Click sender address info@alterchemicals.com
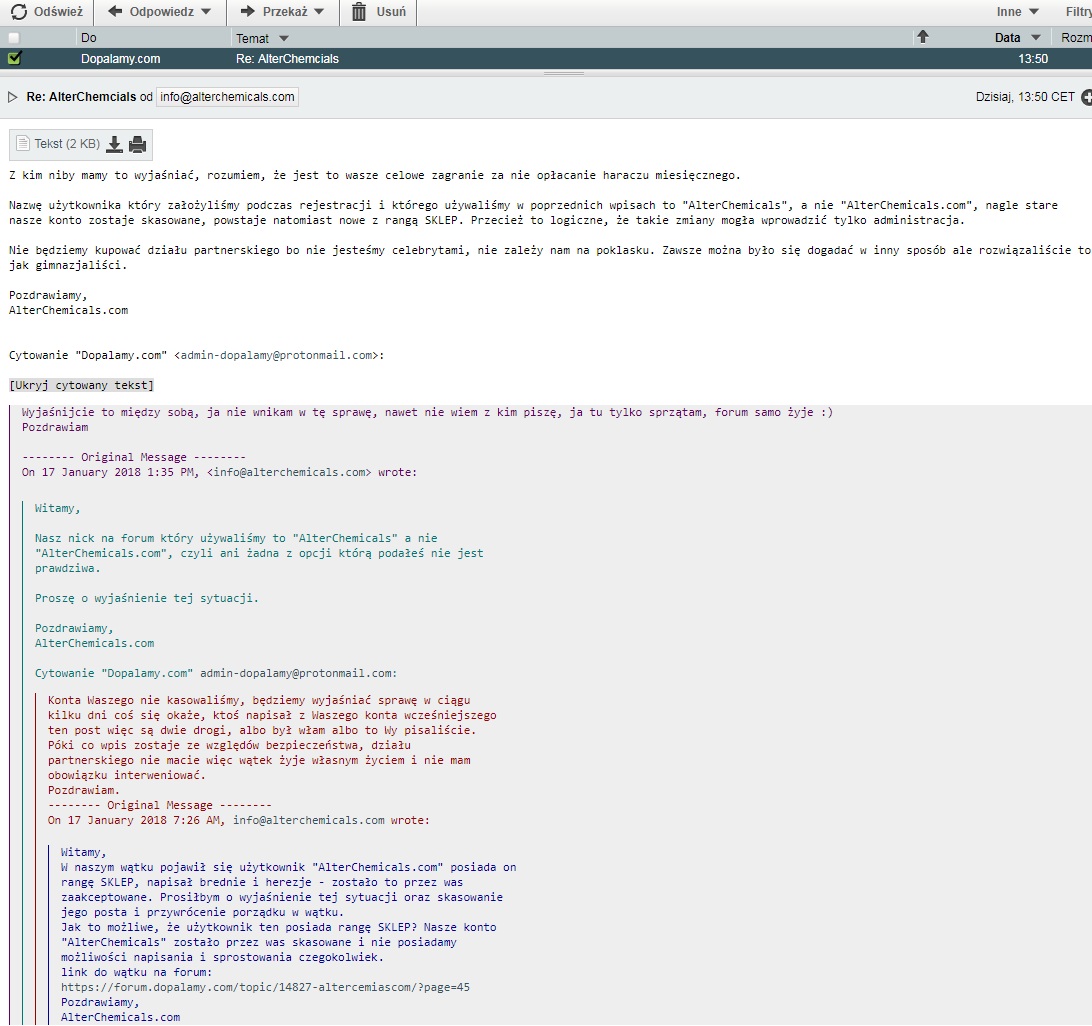The height and width of the screenshot is (1026, 1092). click(x=227, y=97)
